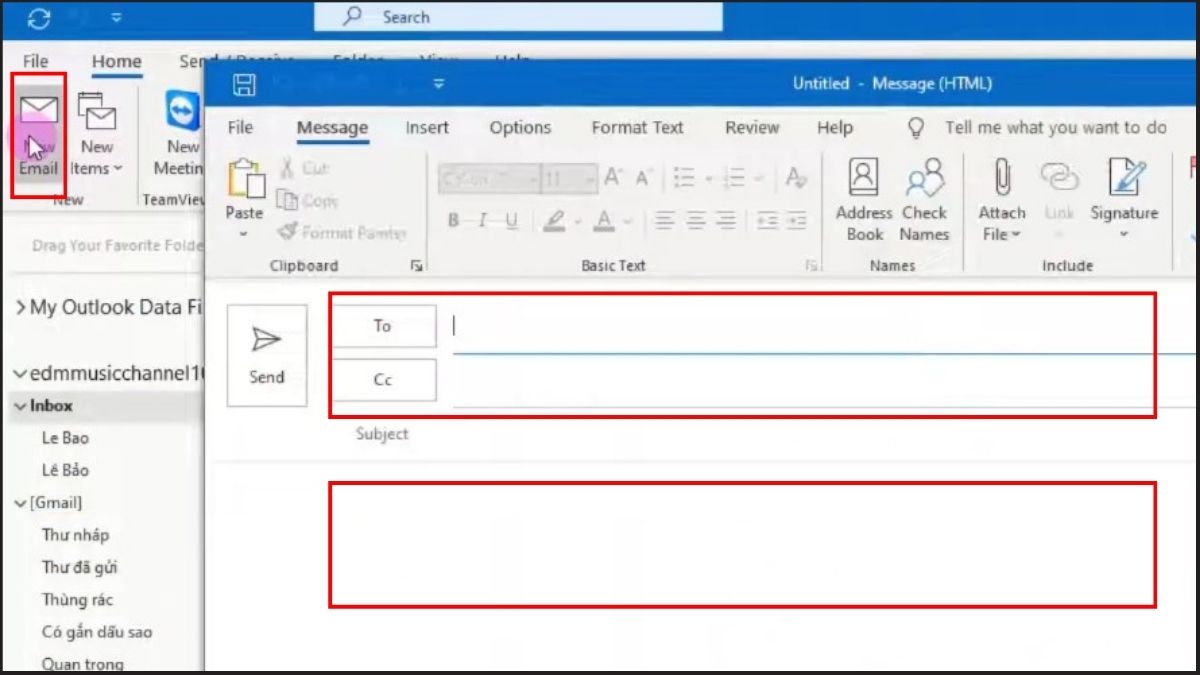Screen dimensions: 1200x675
Task: Click the Shrink Font icon
Action: [644, 178]
